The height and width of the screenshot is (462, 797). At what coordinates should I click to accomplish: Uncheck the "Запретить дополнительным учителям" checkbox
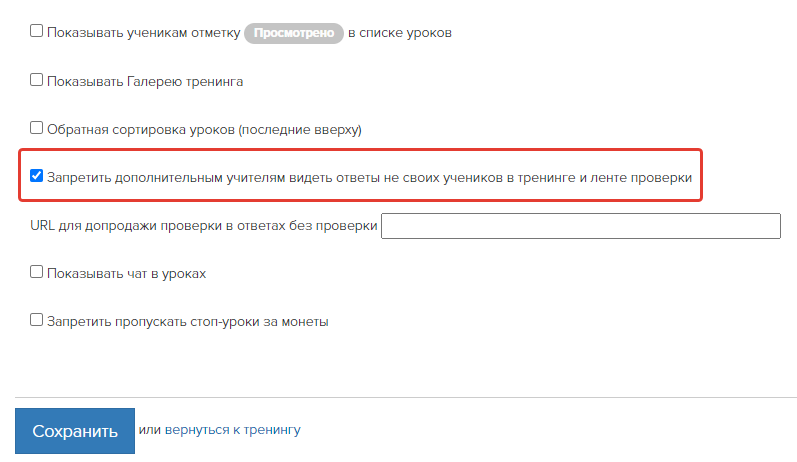coord(36,176)
